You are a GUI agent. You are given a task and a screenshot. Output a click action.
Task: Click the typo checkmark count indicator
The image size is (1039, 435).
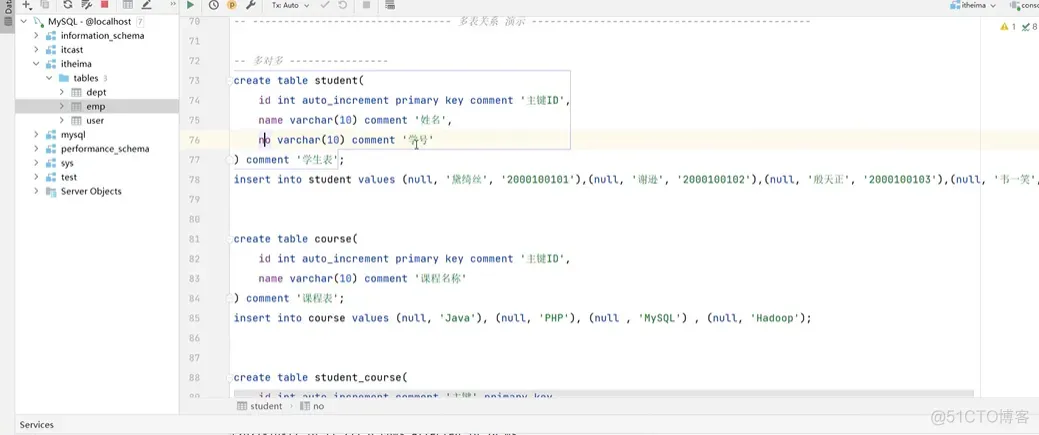(x=1029, y=27)
